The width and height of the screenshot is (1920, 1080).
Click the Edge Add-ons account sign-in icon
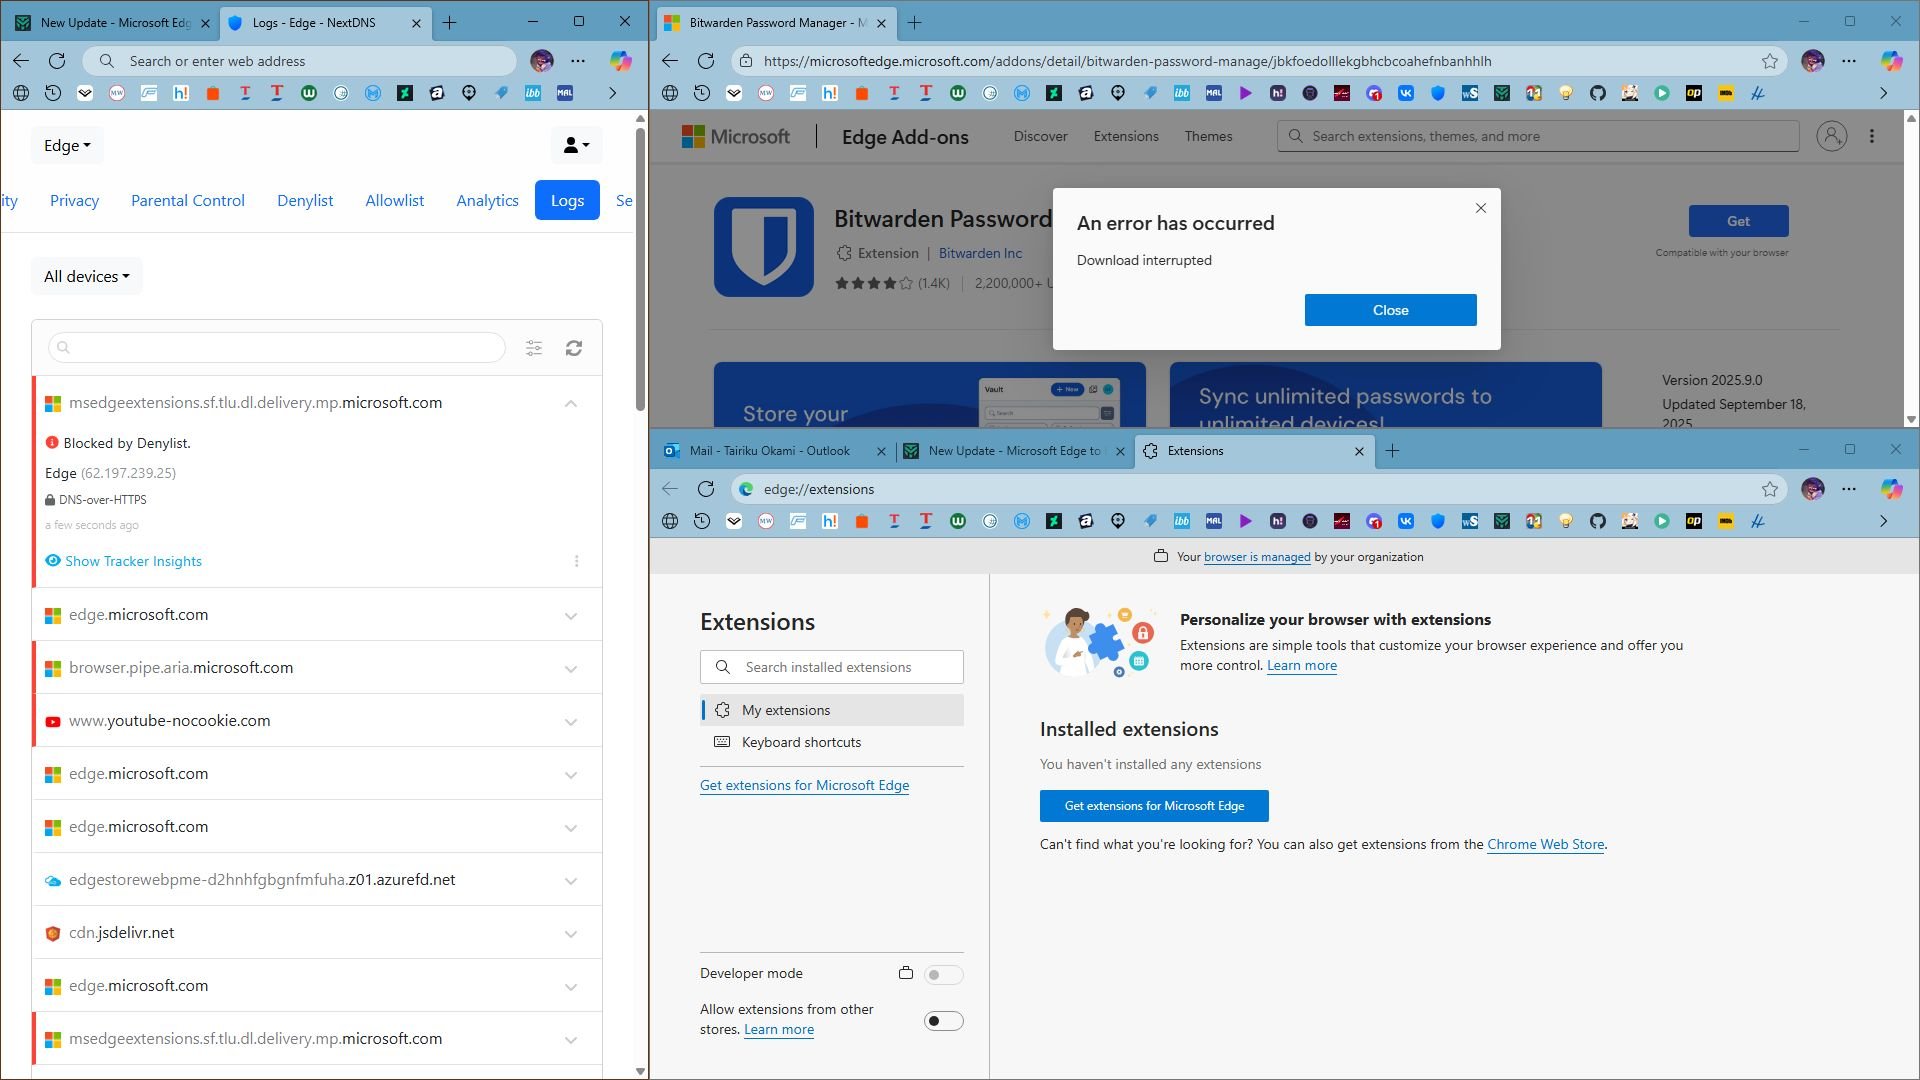pyautogui.click(x=1832, y=136)
